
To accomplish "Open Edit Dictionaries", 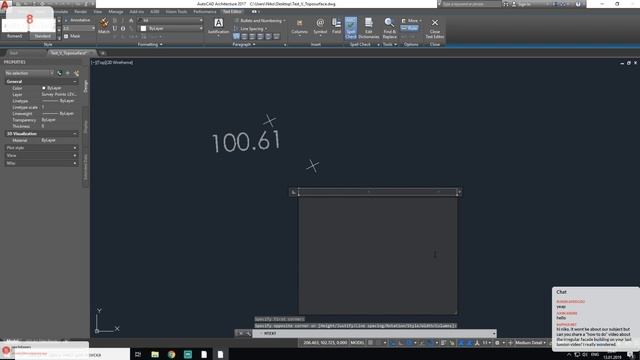I will [369, 28].
